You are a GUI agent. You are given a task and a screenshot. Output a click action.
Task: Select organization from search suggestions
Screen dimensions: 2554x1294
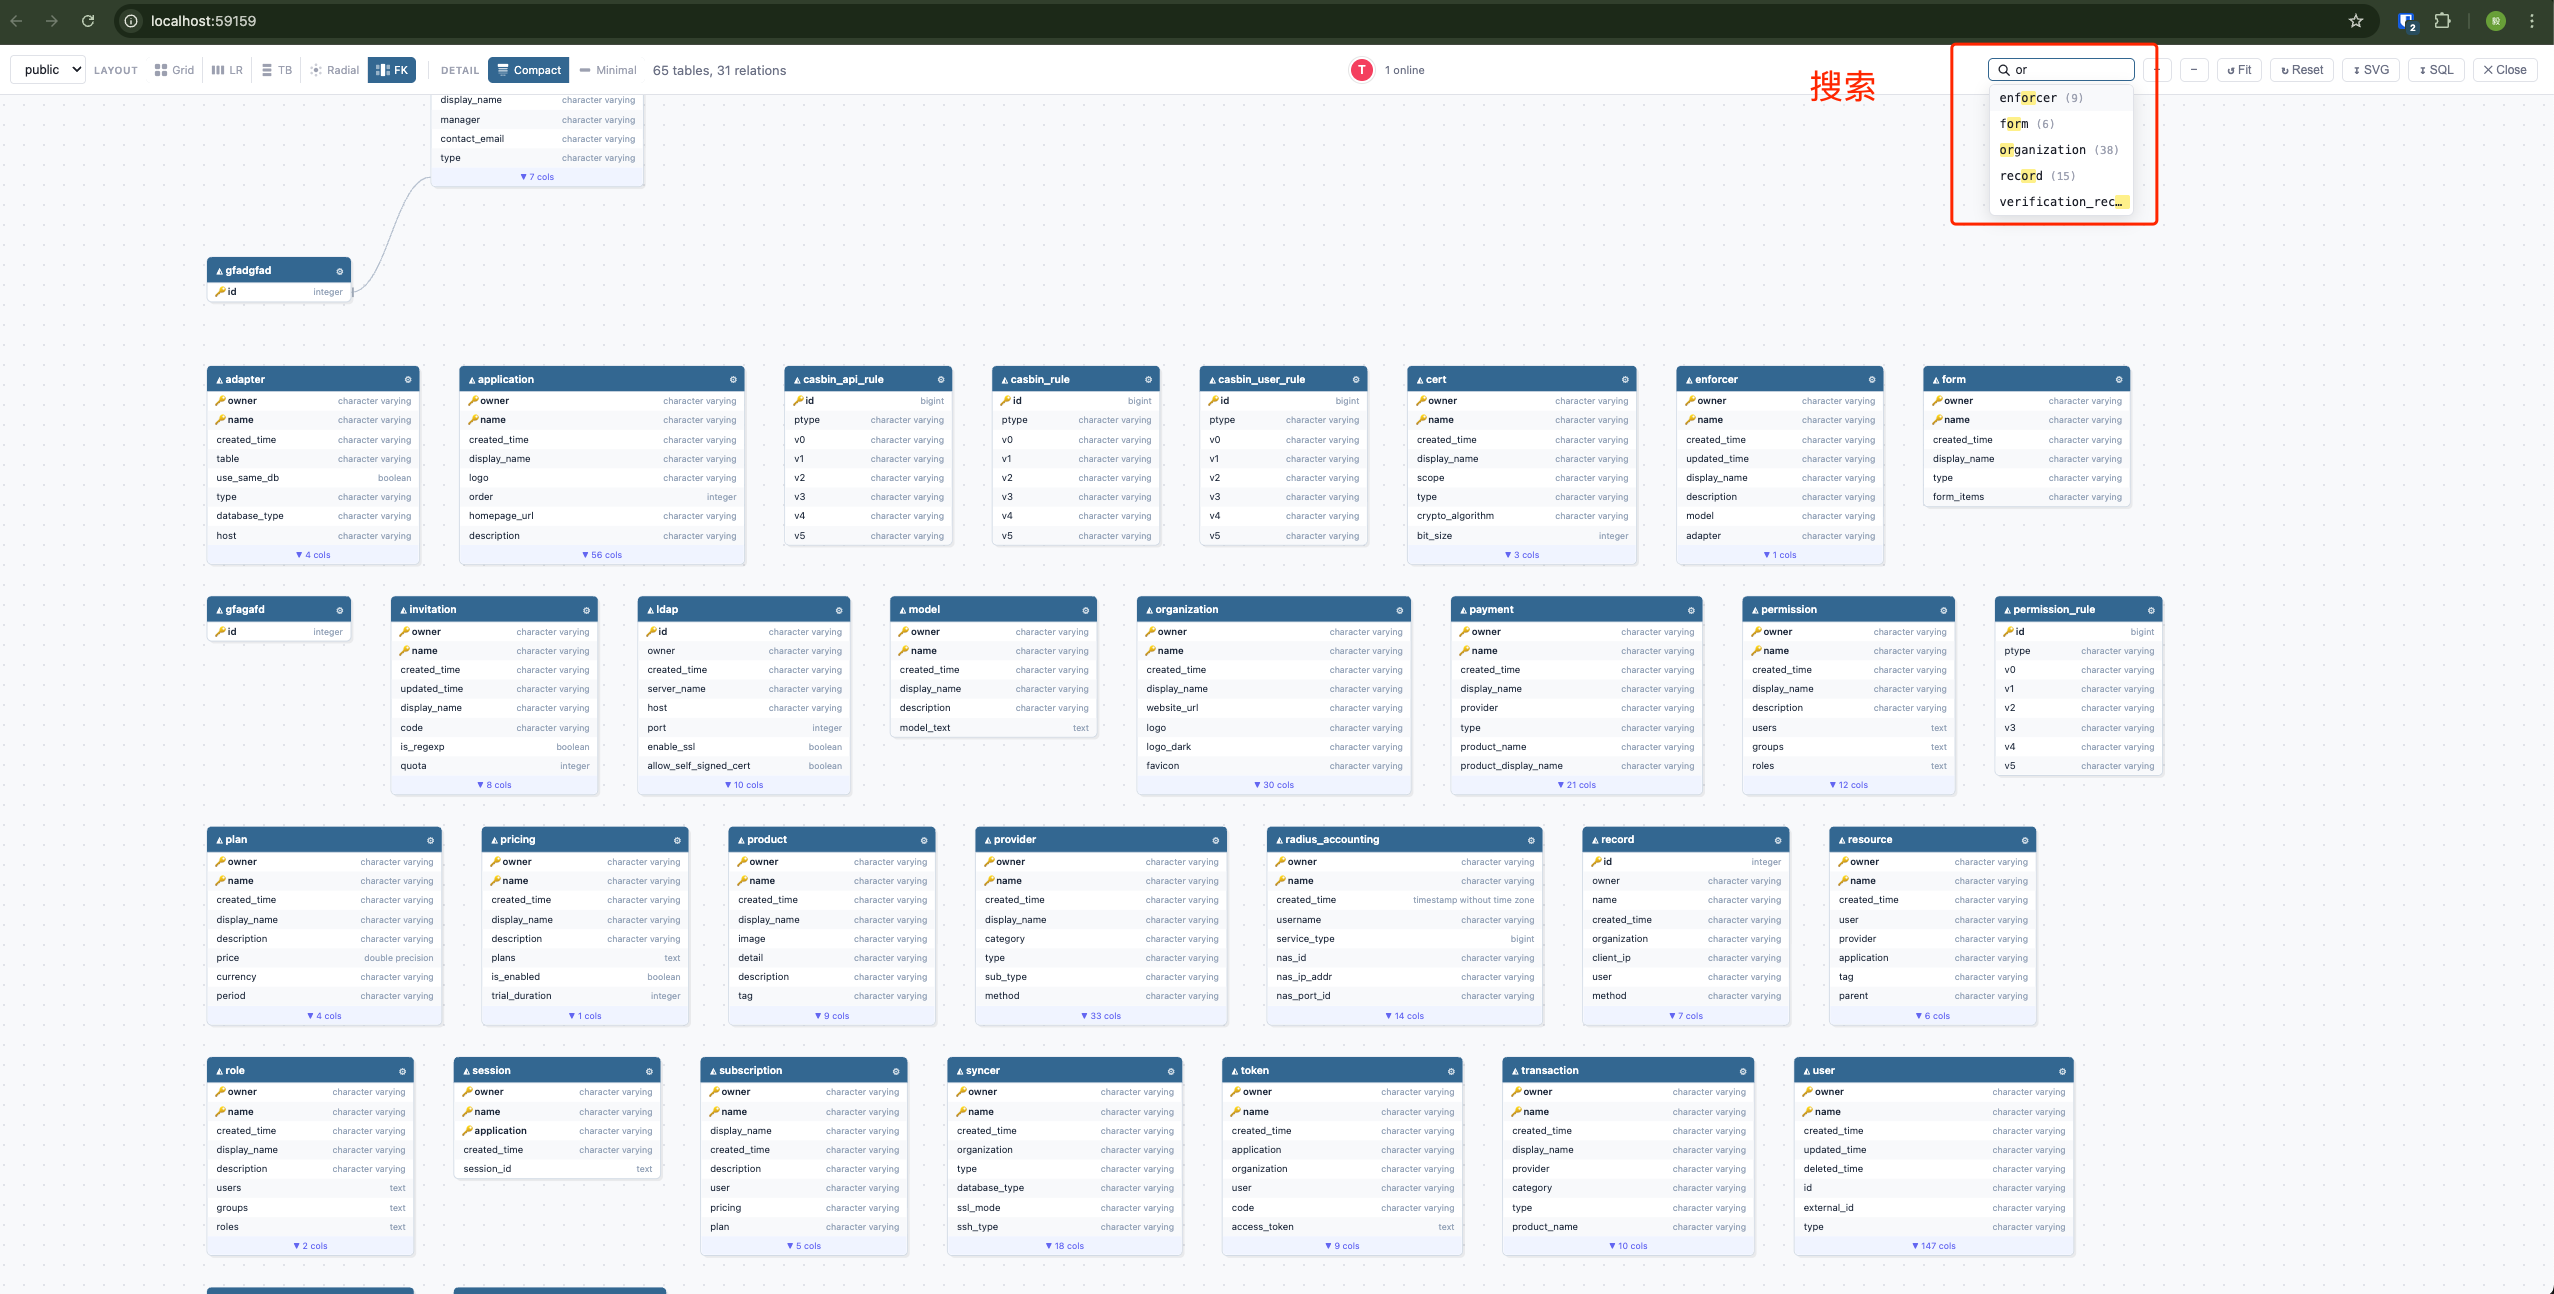(x=2043, y=150)
